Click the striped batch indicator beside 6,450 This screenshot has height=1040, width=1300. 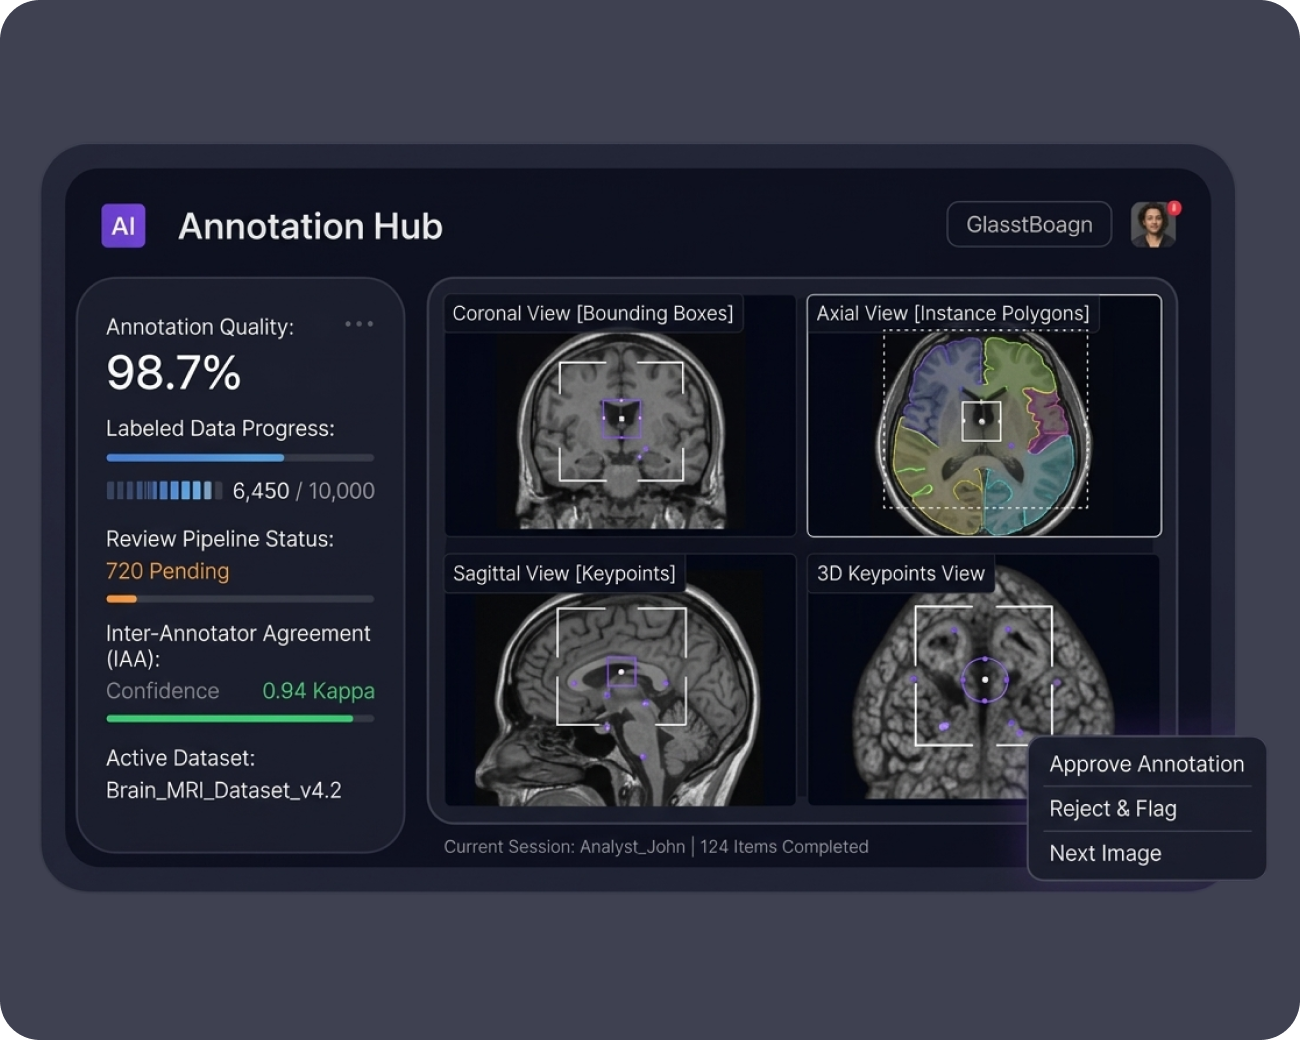(x=164, y=490)
